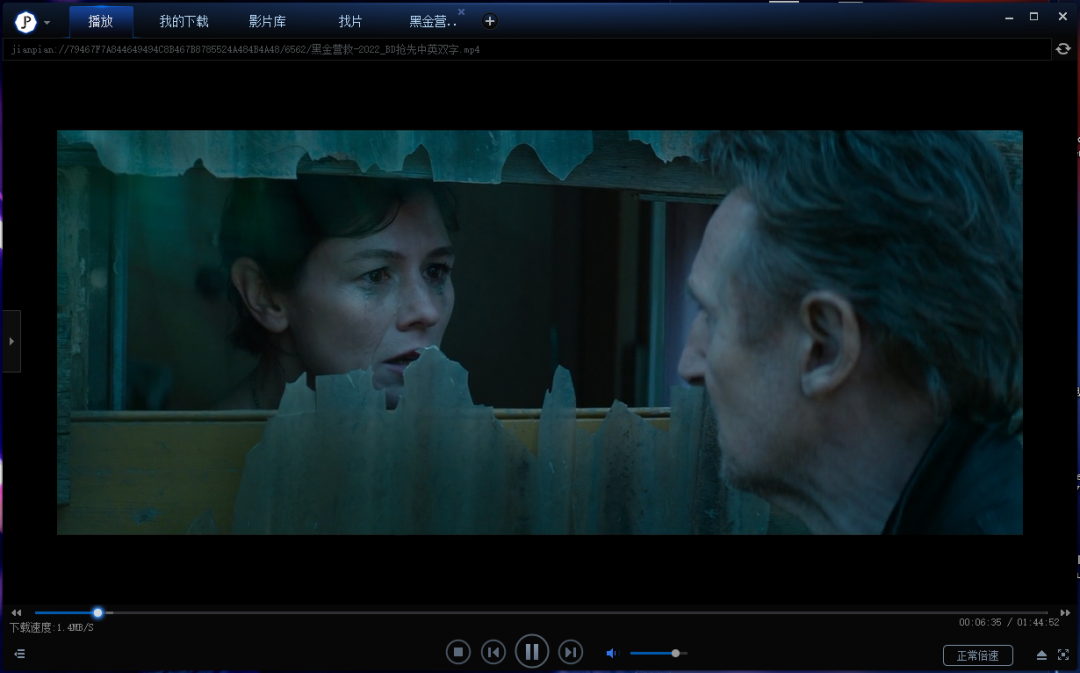Fast-forward using the double-arrow icon

click(x=1065, y=612)
